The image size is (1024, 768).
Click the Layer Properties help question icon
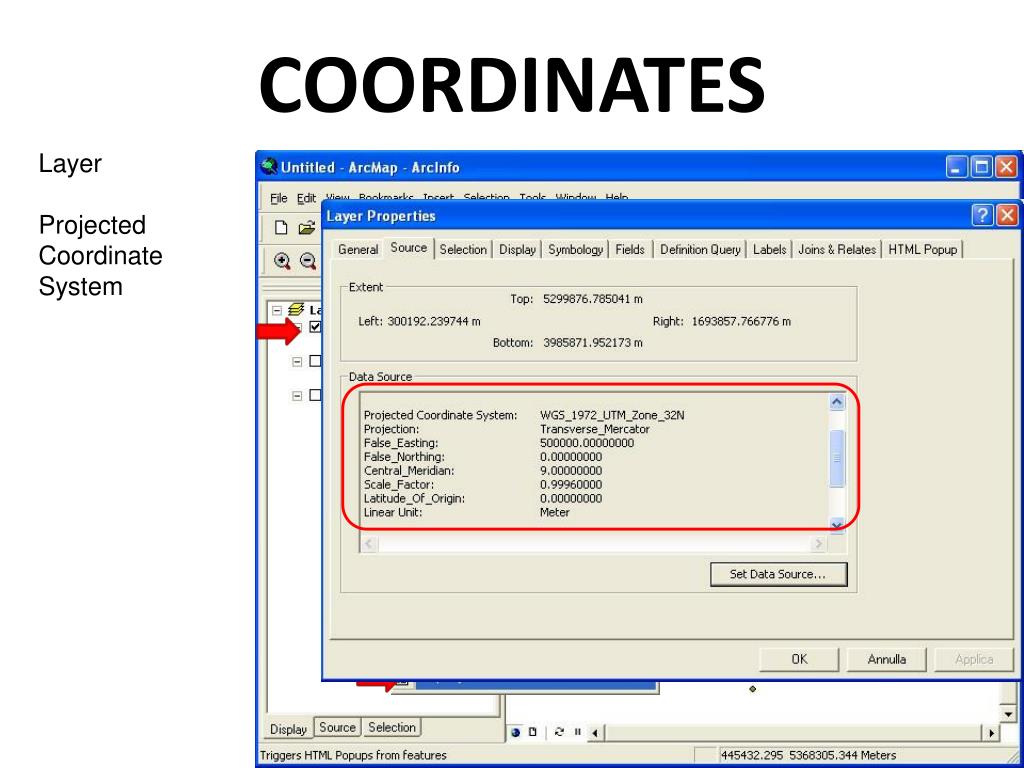point(982,216)
